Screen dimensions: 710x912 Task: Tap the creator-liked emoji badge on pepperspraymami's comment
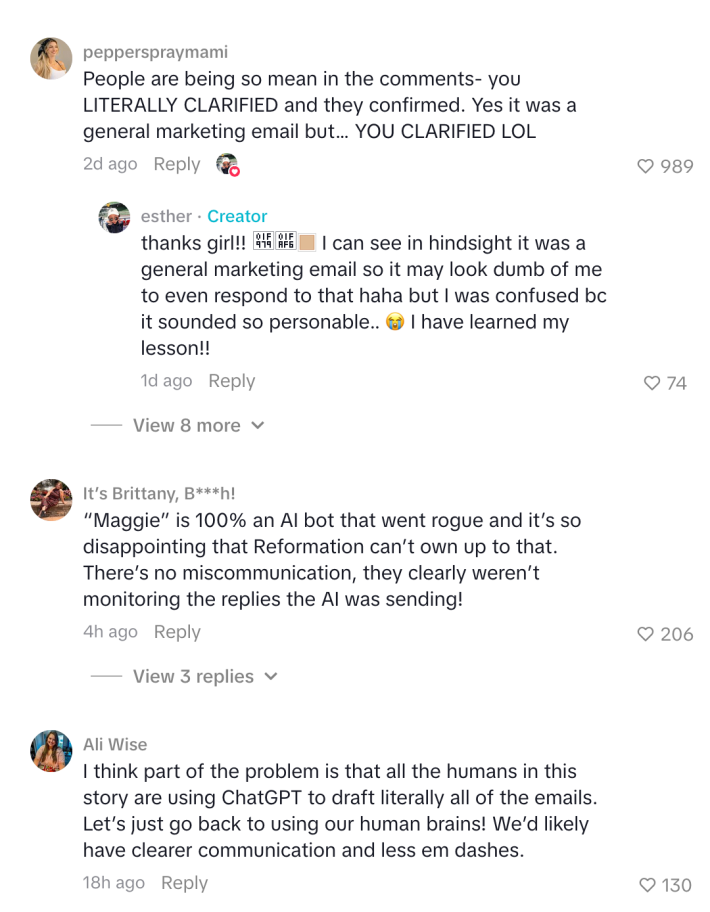click(x=227, y=163)
